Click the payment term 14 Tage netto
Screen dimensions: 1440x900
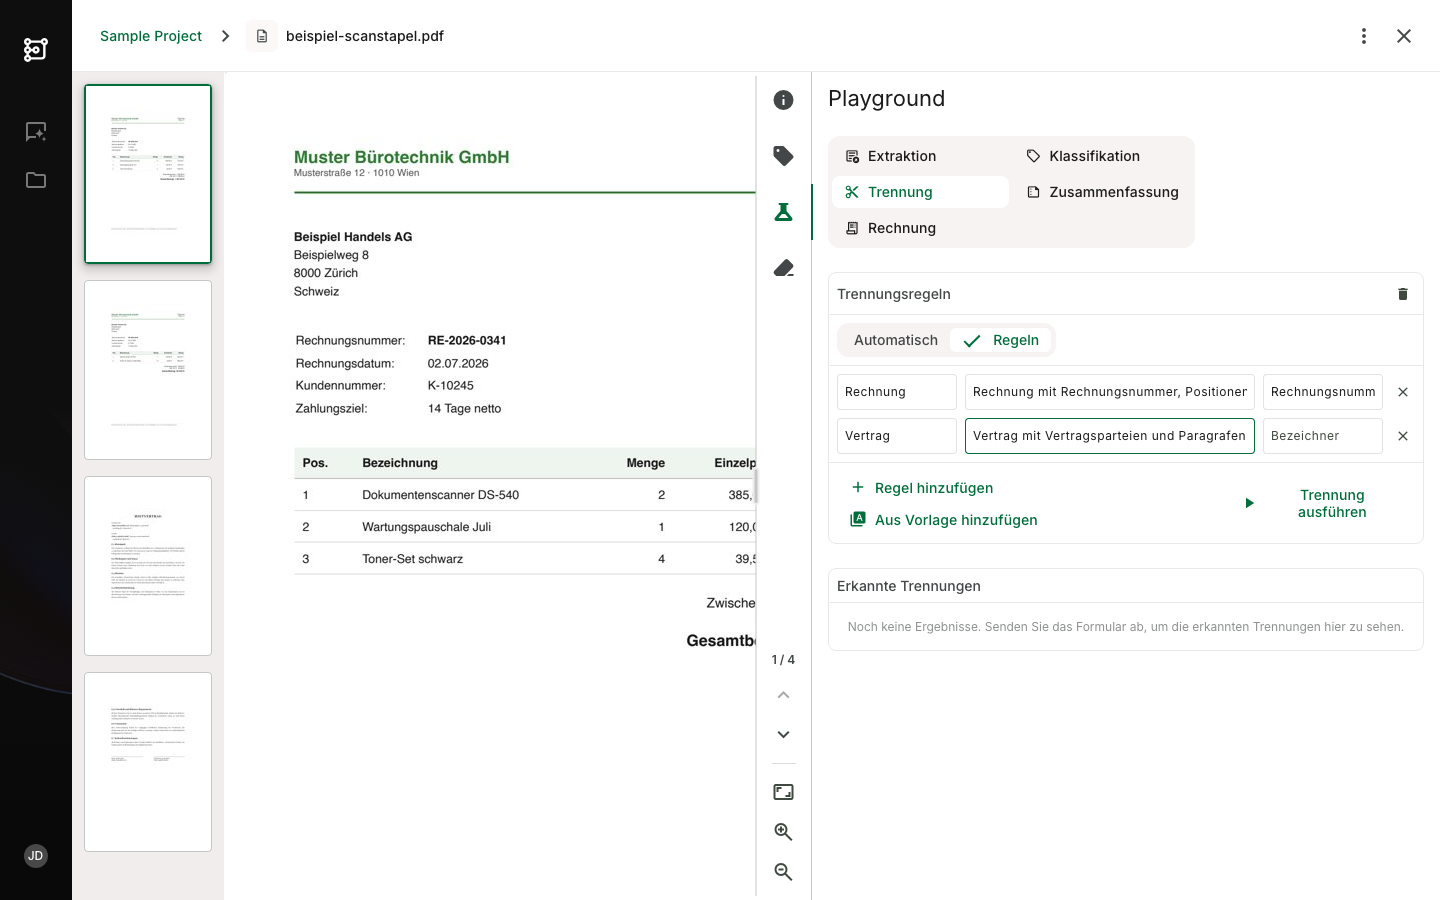click(465, 408)
